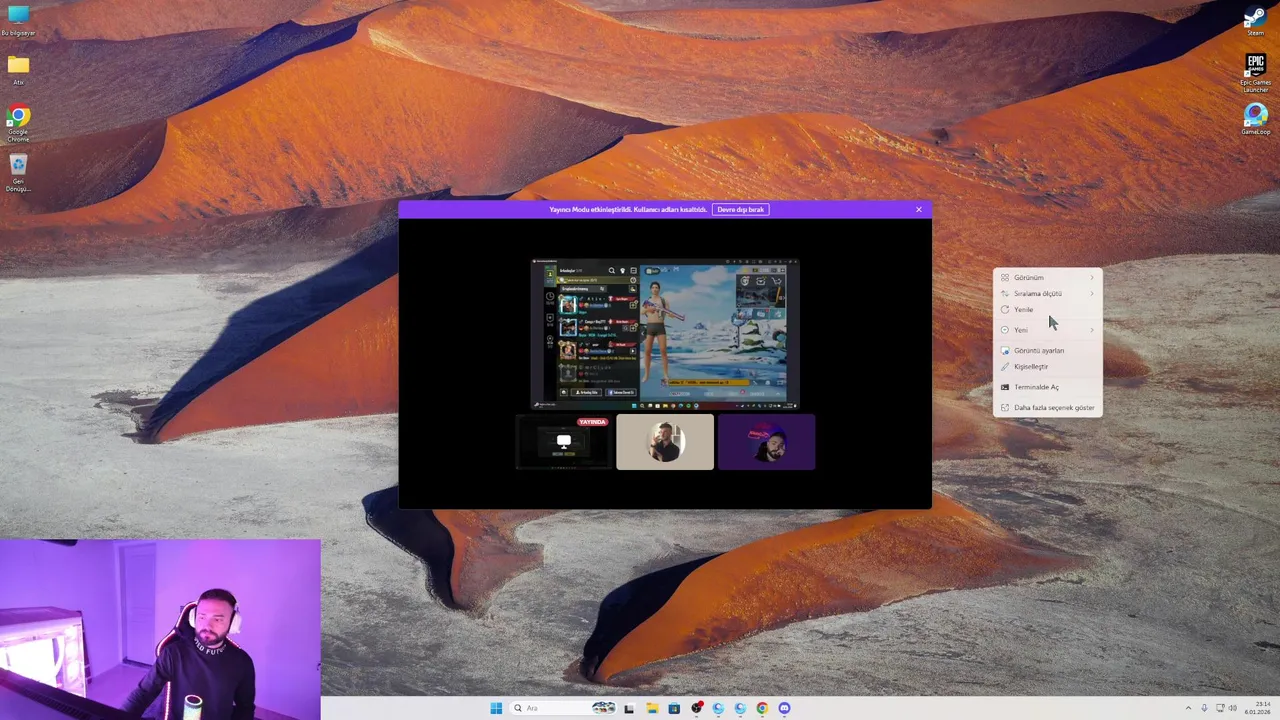The width and height of the screenshot is (1280, 720).
Task: Open Microsoft Store from the taskbar
Action: click(x=674, y=708)
